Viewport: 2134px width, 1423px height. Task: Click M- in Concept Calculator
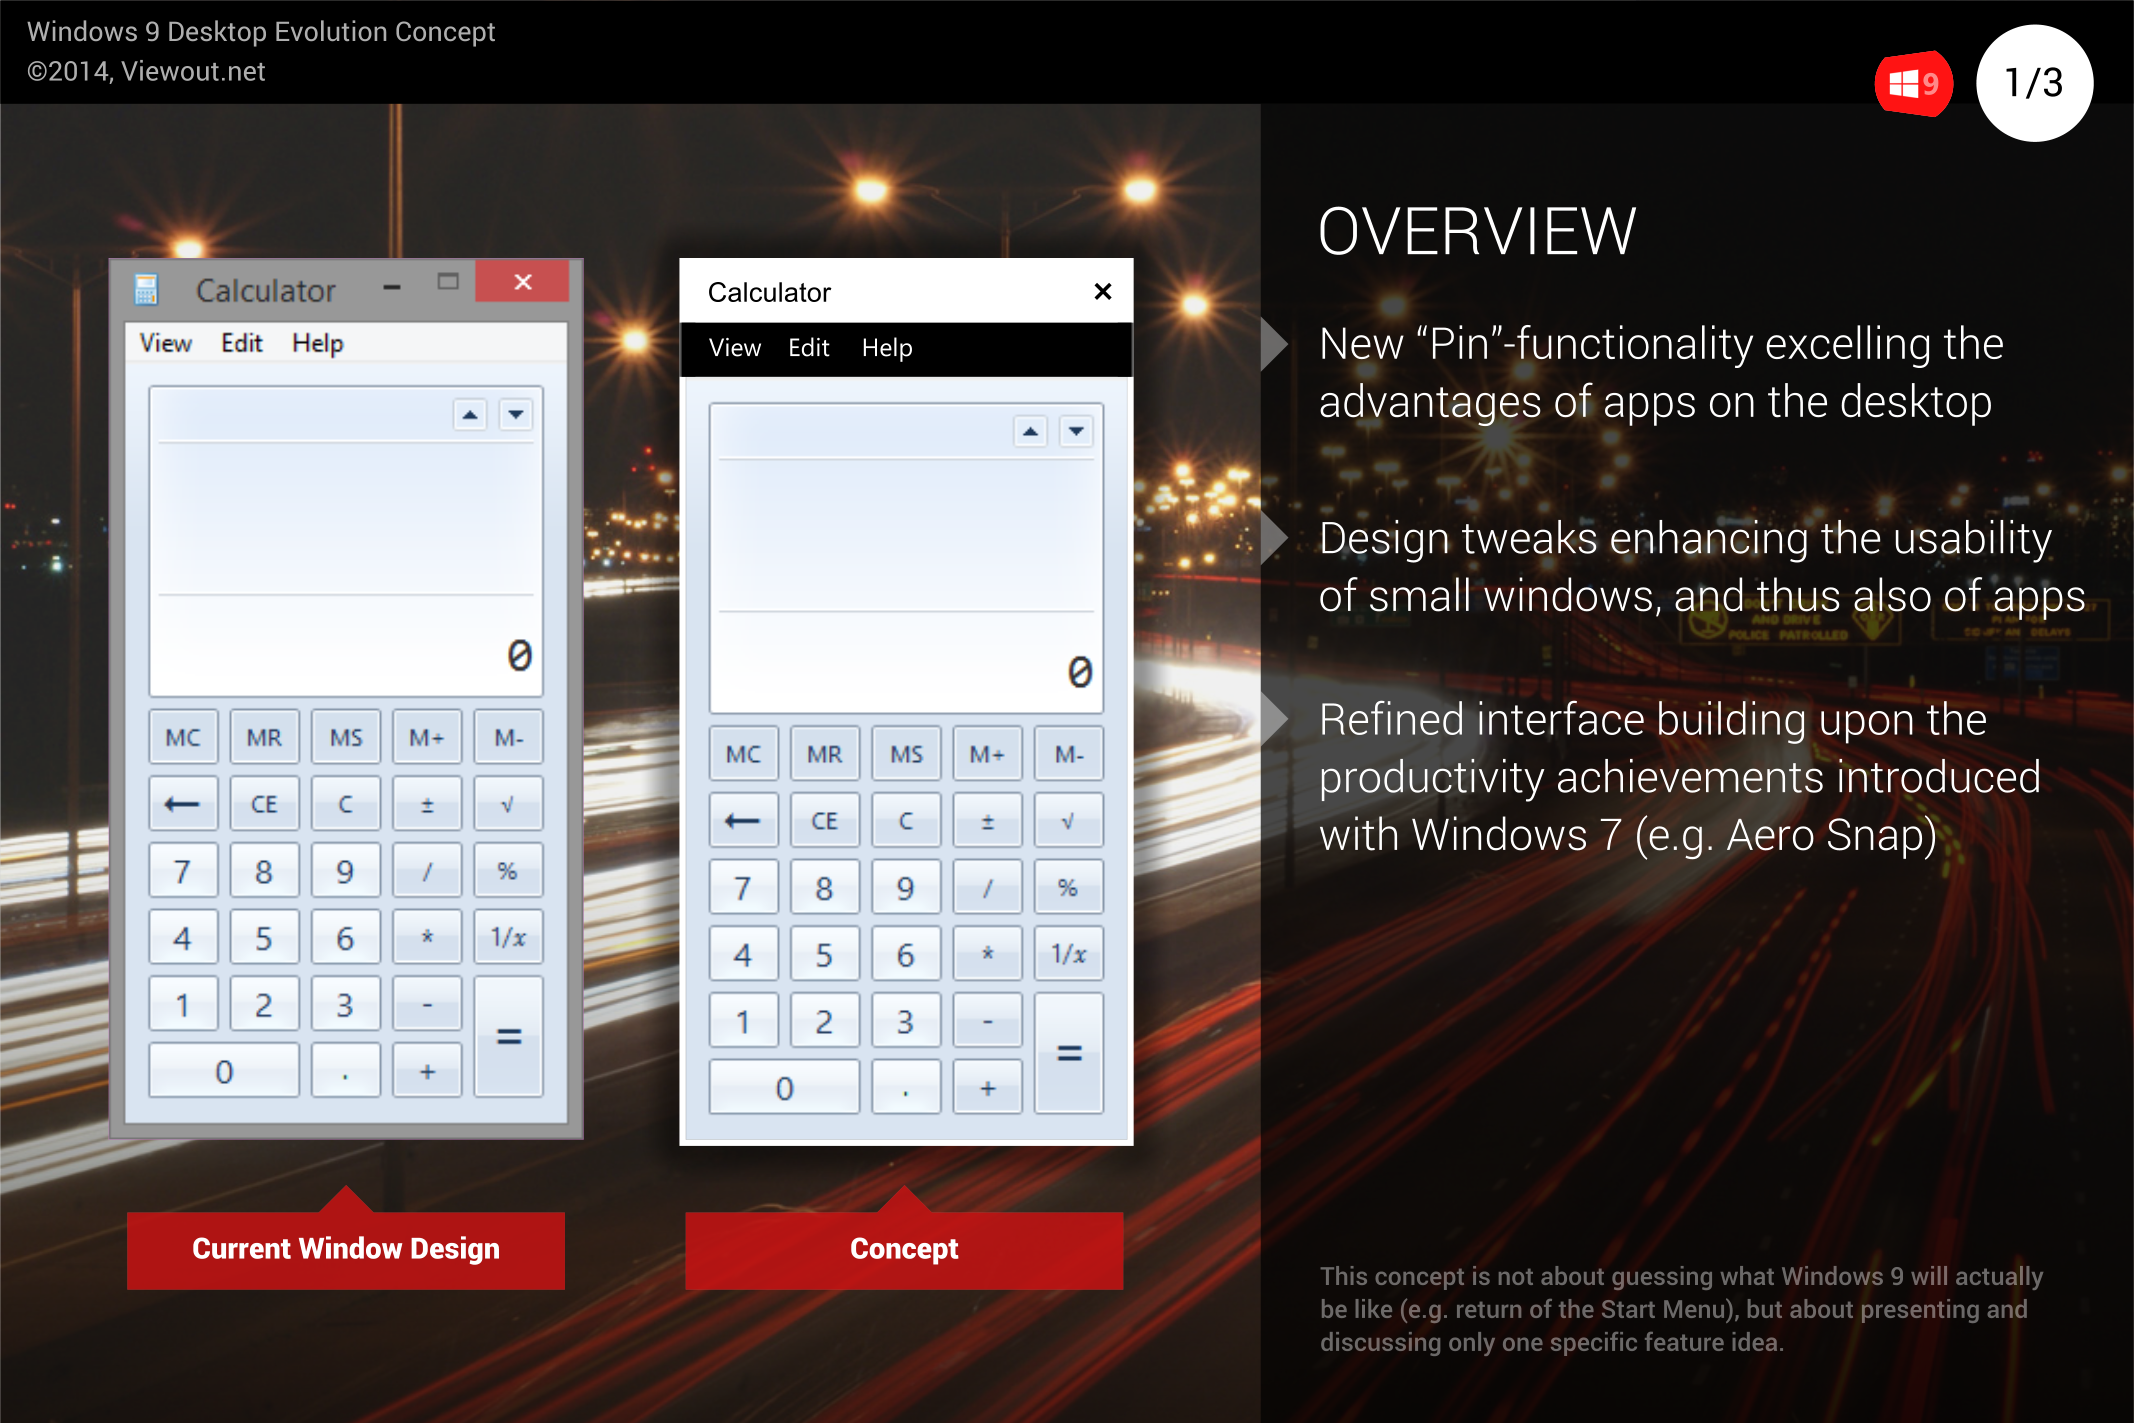tap(1068, 754)
